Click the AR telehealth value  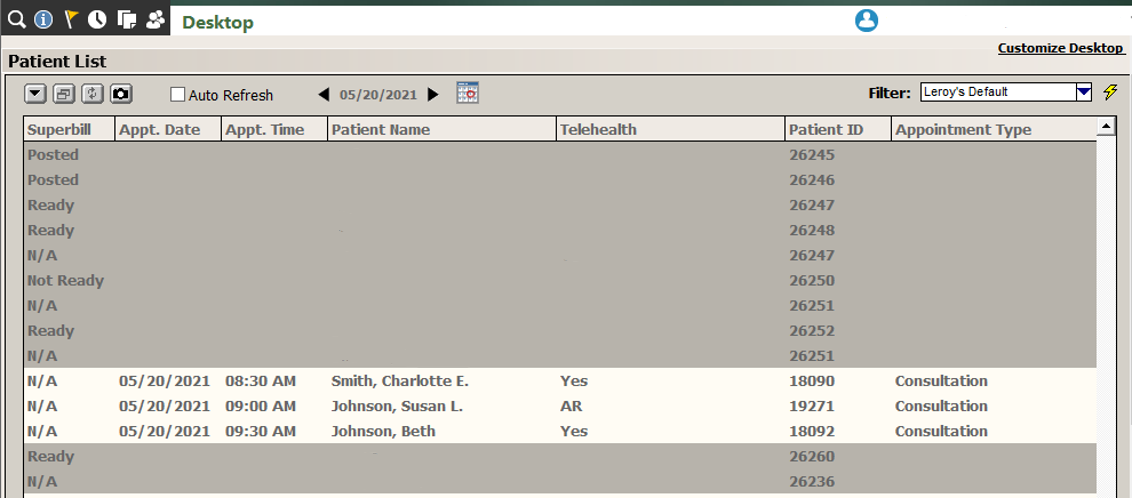[571, 406]
